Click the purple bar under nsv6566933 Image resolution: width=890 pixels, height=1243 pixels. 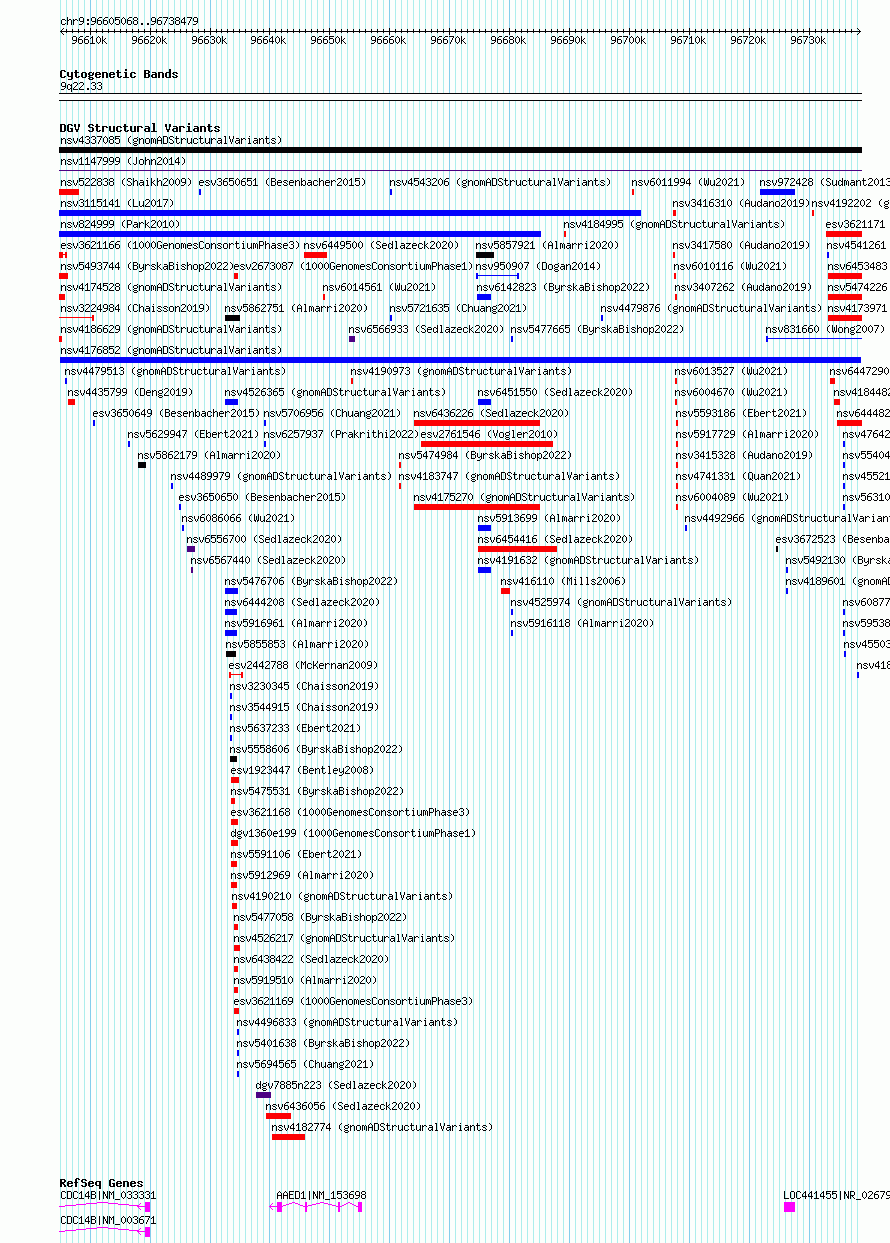(352, 339)
